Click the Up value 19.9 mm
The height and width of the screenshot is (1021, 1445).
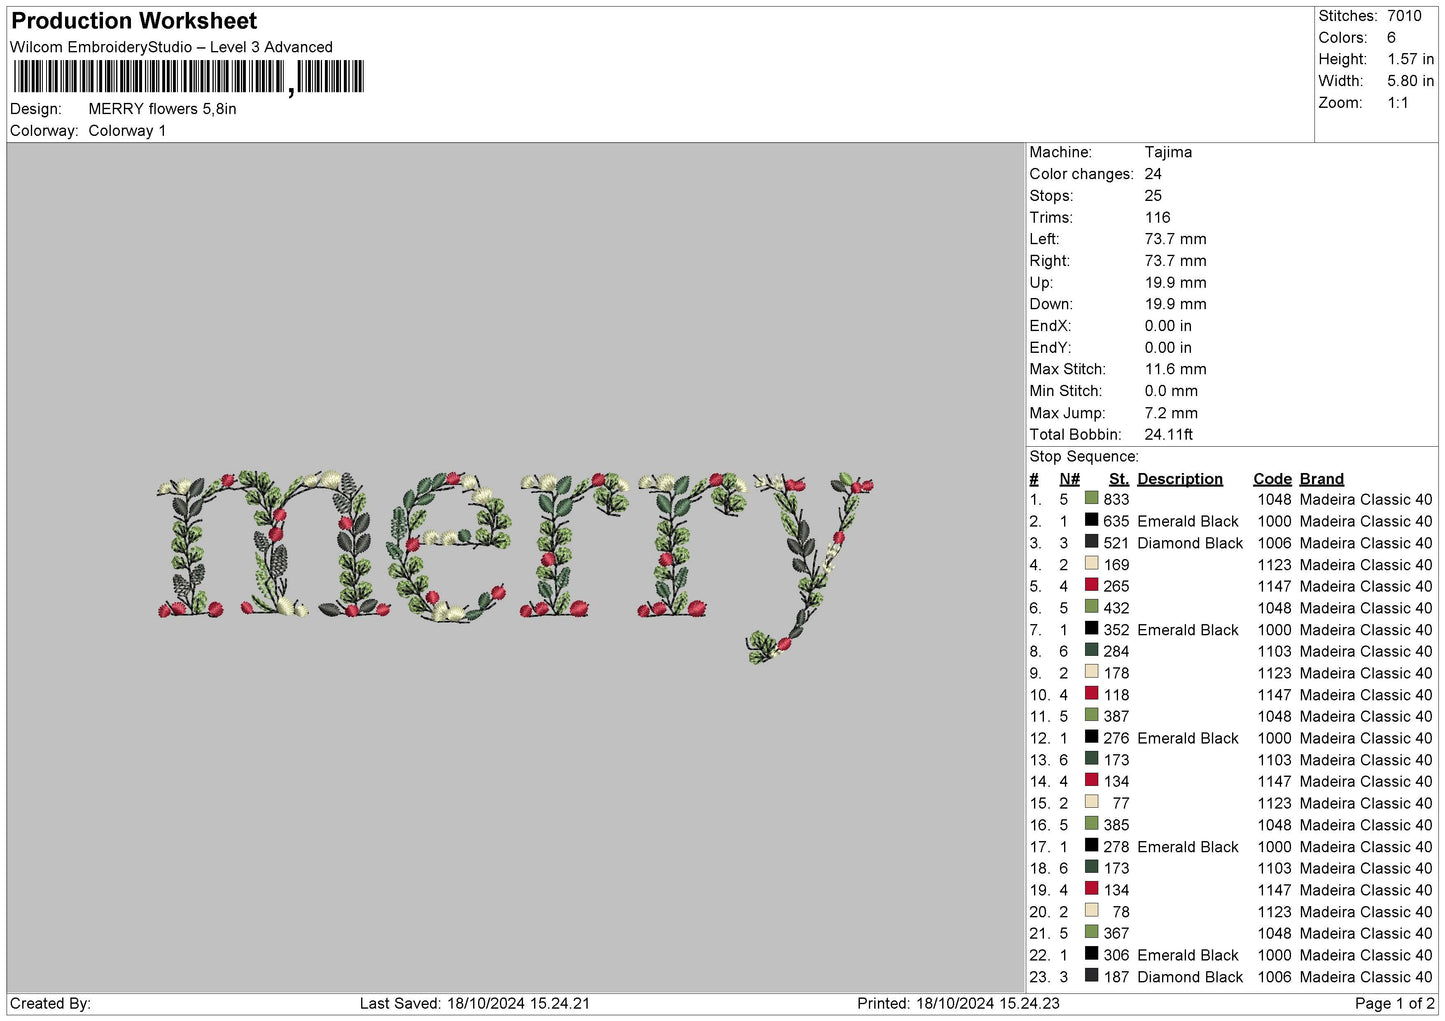point(1175,283)
